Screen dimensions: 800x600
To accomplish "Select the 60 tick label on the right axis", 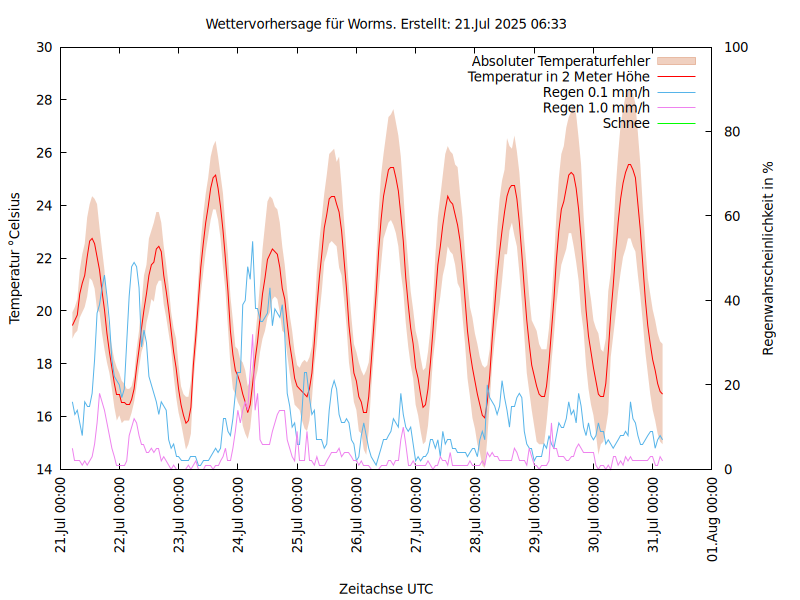I will click(730, 216).
